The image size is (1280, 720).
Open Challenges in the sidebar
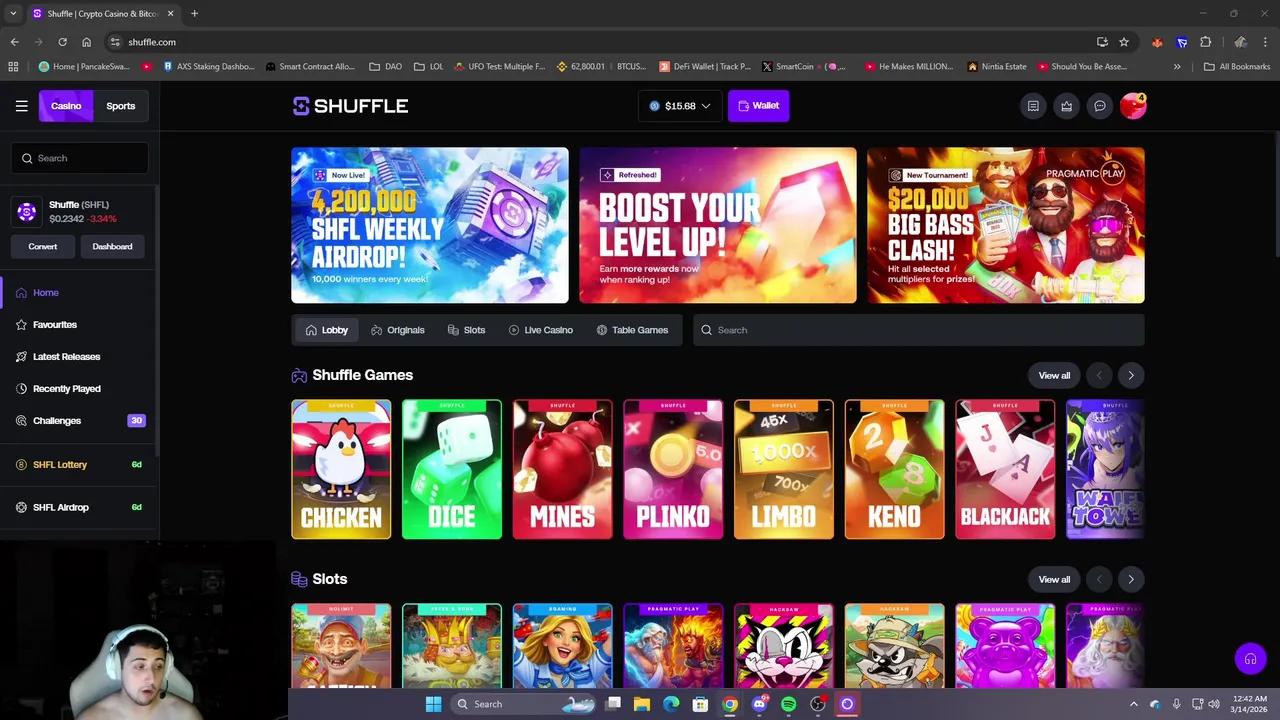pos(56,420)
